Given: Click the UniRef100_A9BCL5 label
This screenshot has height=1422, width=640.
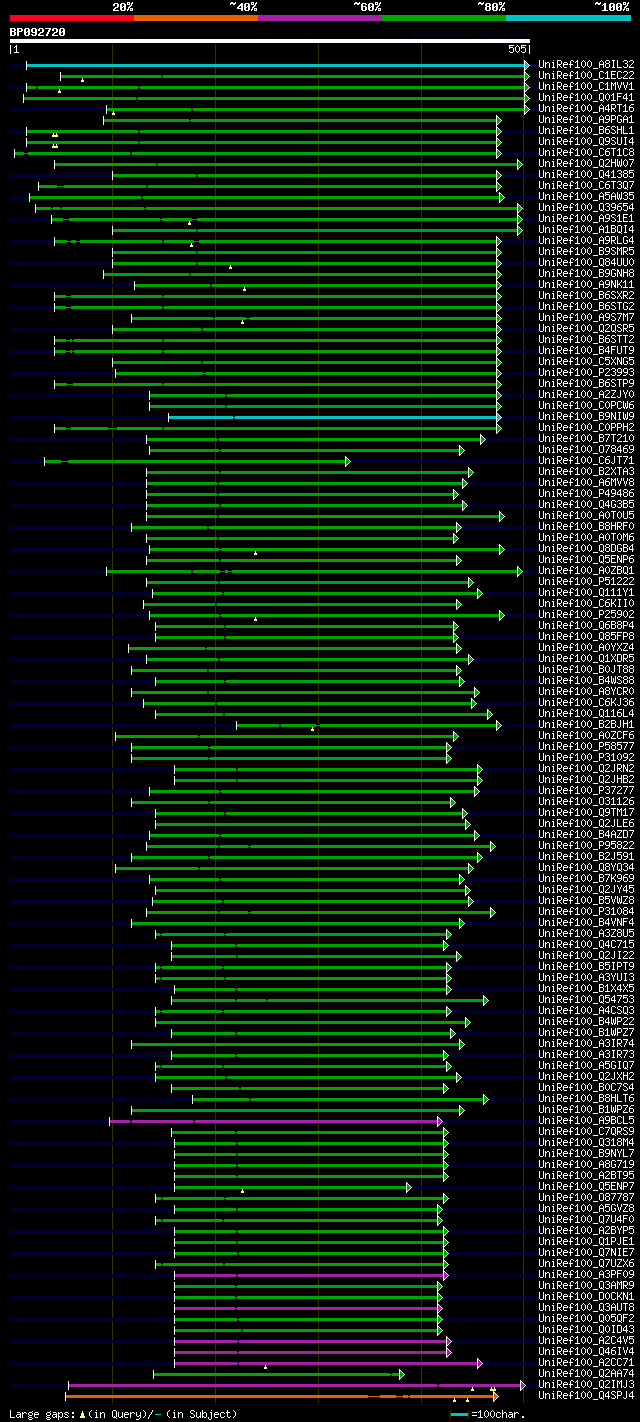Looking at the screenshot, I should [x=586, y=1121].
